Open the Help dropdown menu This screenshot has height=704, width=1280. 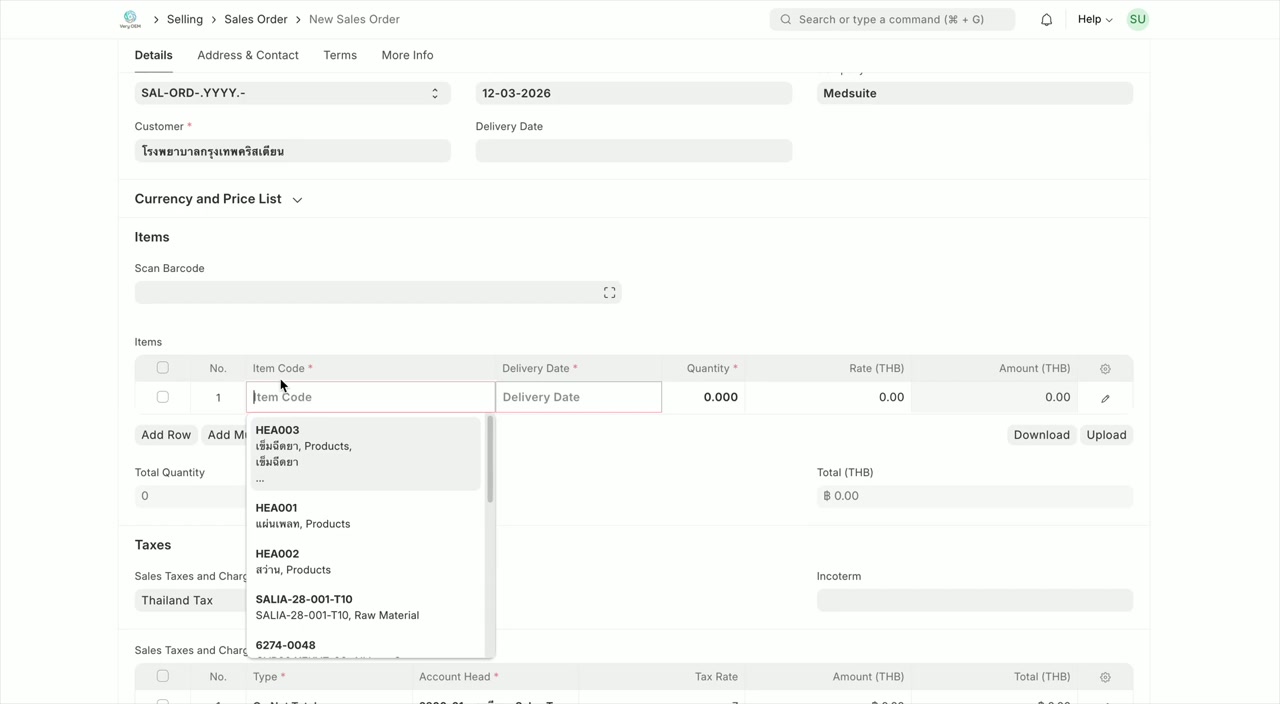(x=1094, y=19)
